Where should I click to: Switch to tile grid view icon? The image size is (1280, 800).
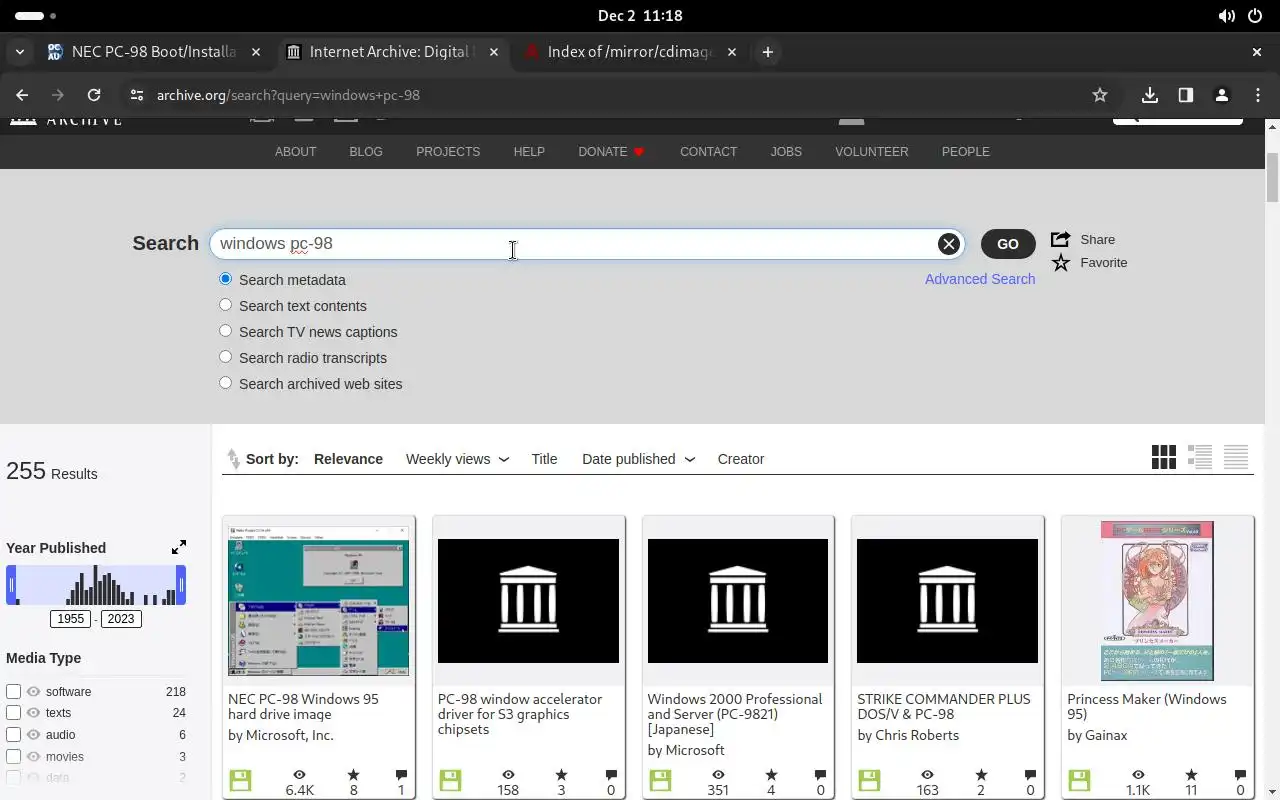pyautogui.click(x=1164, y=457)
